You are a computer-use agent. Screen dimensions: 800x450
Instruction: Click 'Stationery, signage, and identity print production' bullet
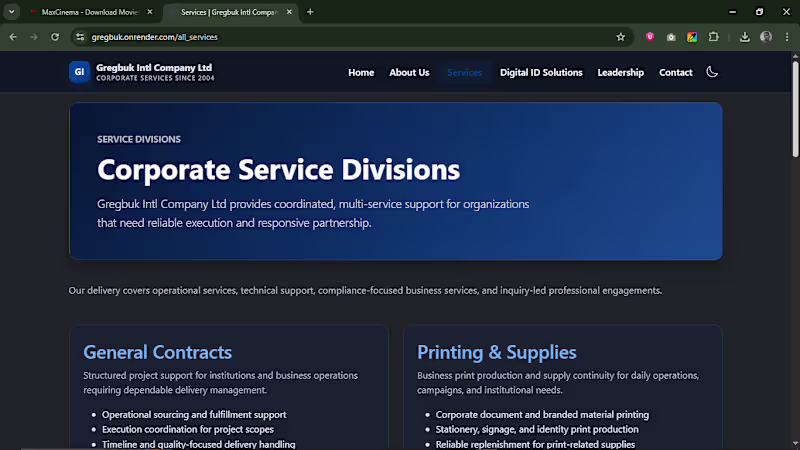click(537, 430)
